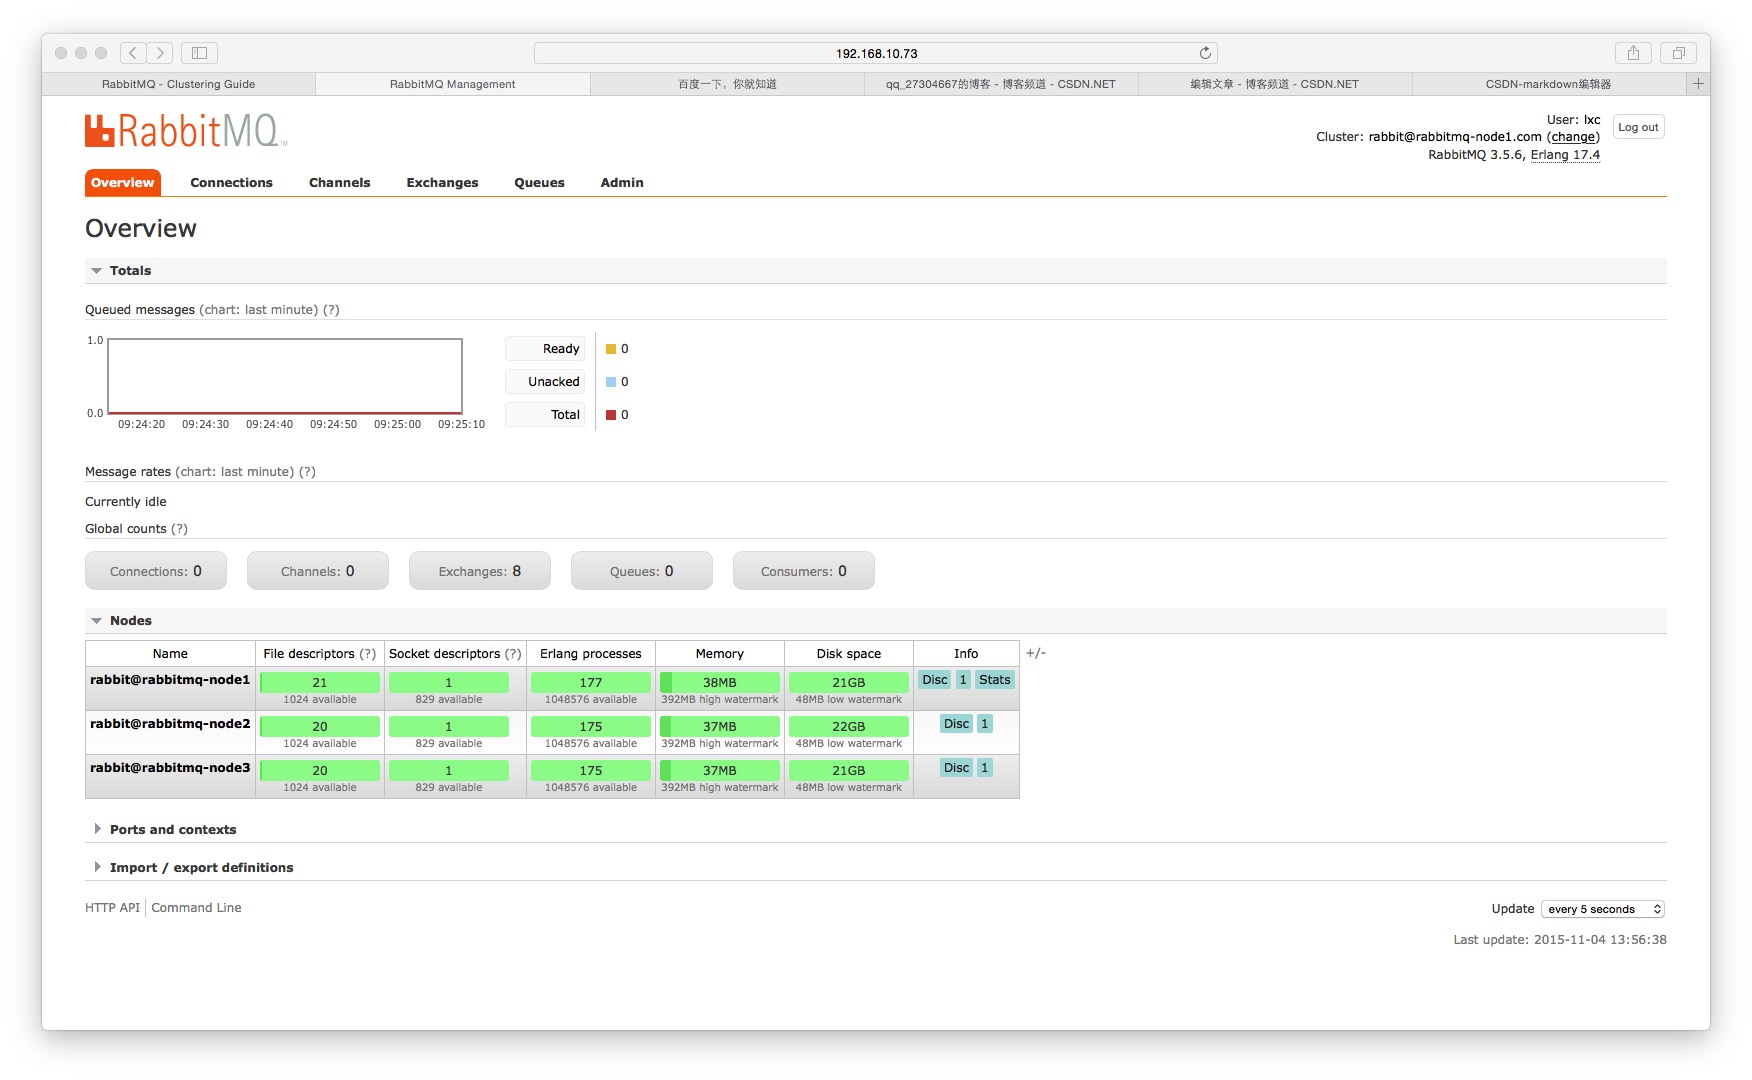
Task: Reload the page using the refresh icon
Action: tap(1205, 53)
